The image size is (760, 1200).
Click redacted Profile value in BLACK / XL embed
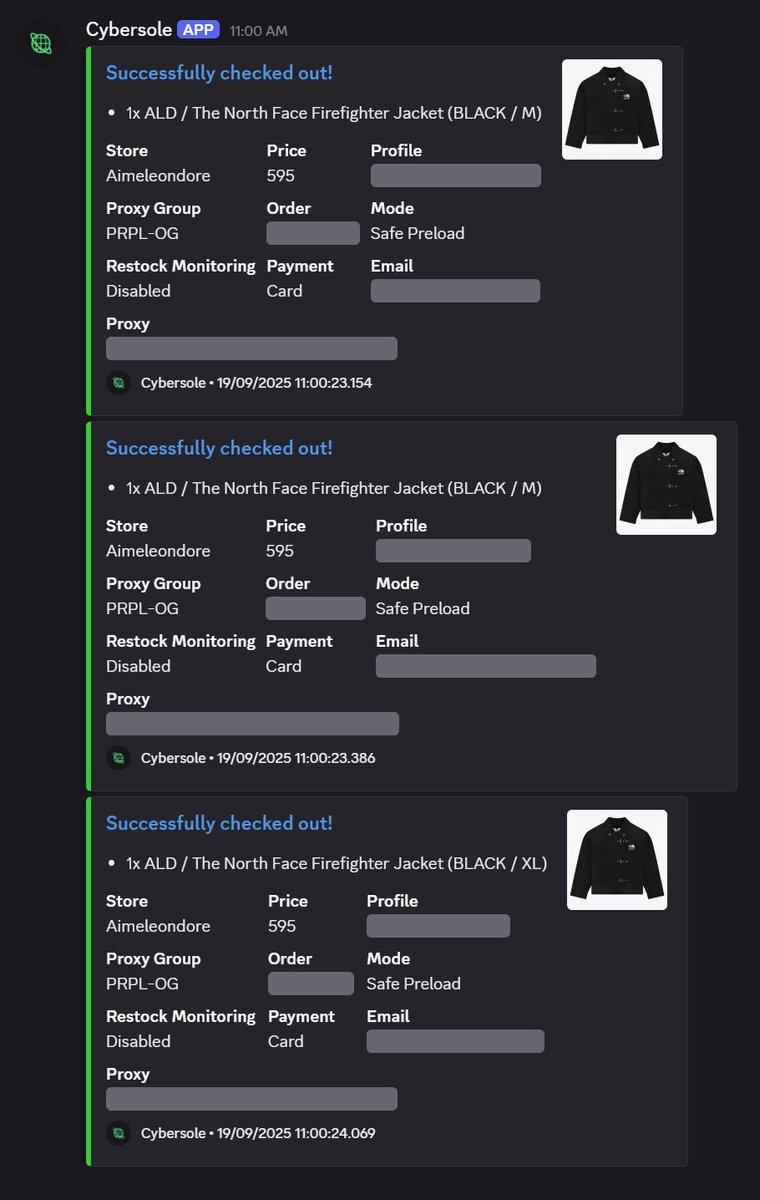438,926
